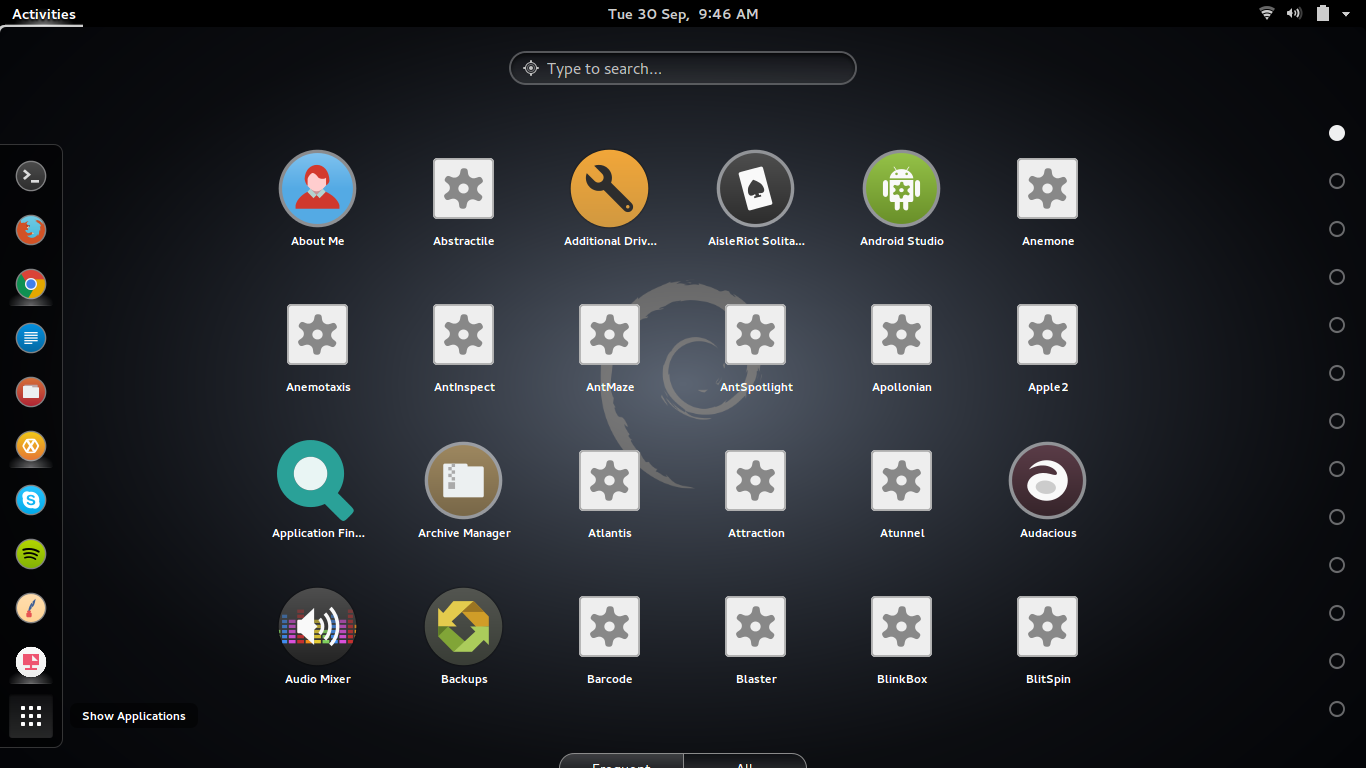1366x768 pixels.
Task: Open the Audacious music player
Action: 1047,481
